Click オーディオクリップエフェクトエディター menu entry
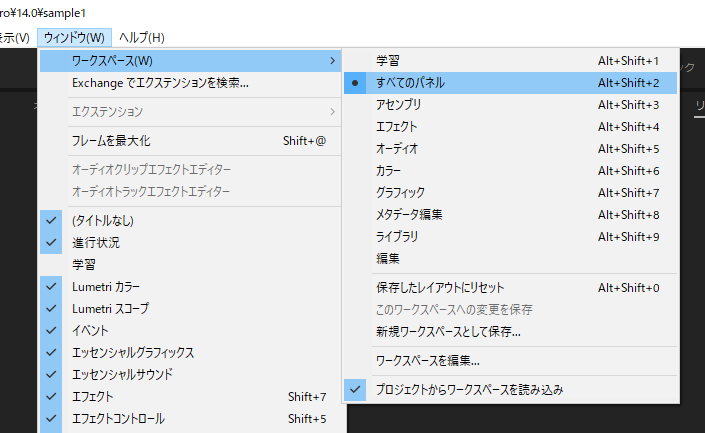Image resolution: width=705 pixels, height=433 pixels. pos(191,170)
